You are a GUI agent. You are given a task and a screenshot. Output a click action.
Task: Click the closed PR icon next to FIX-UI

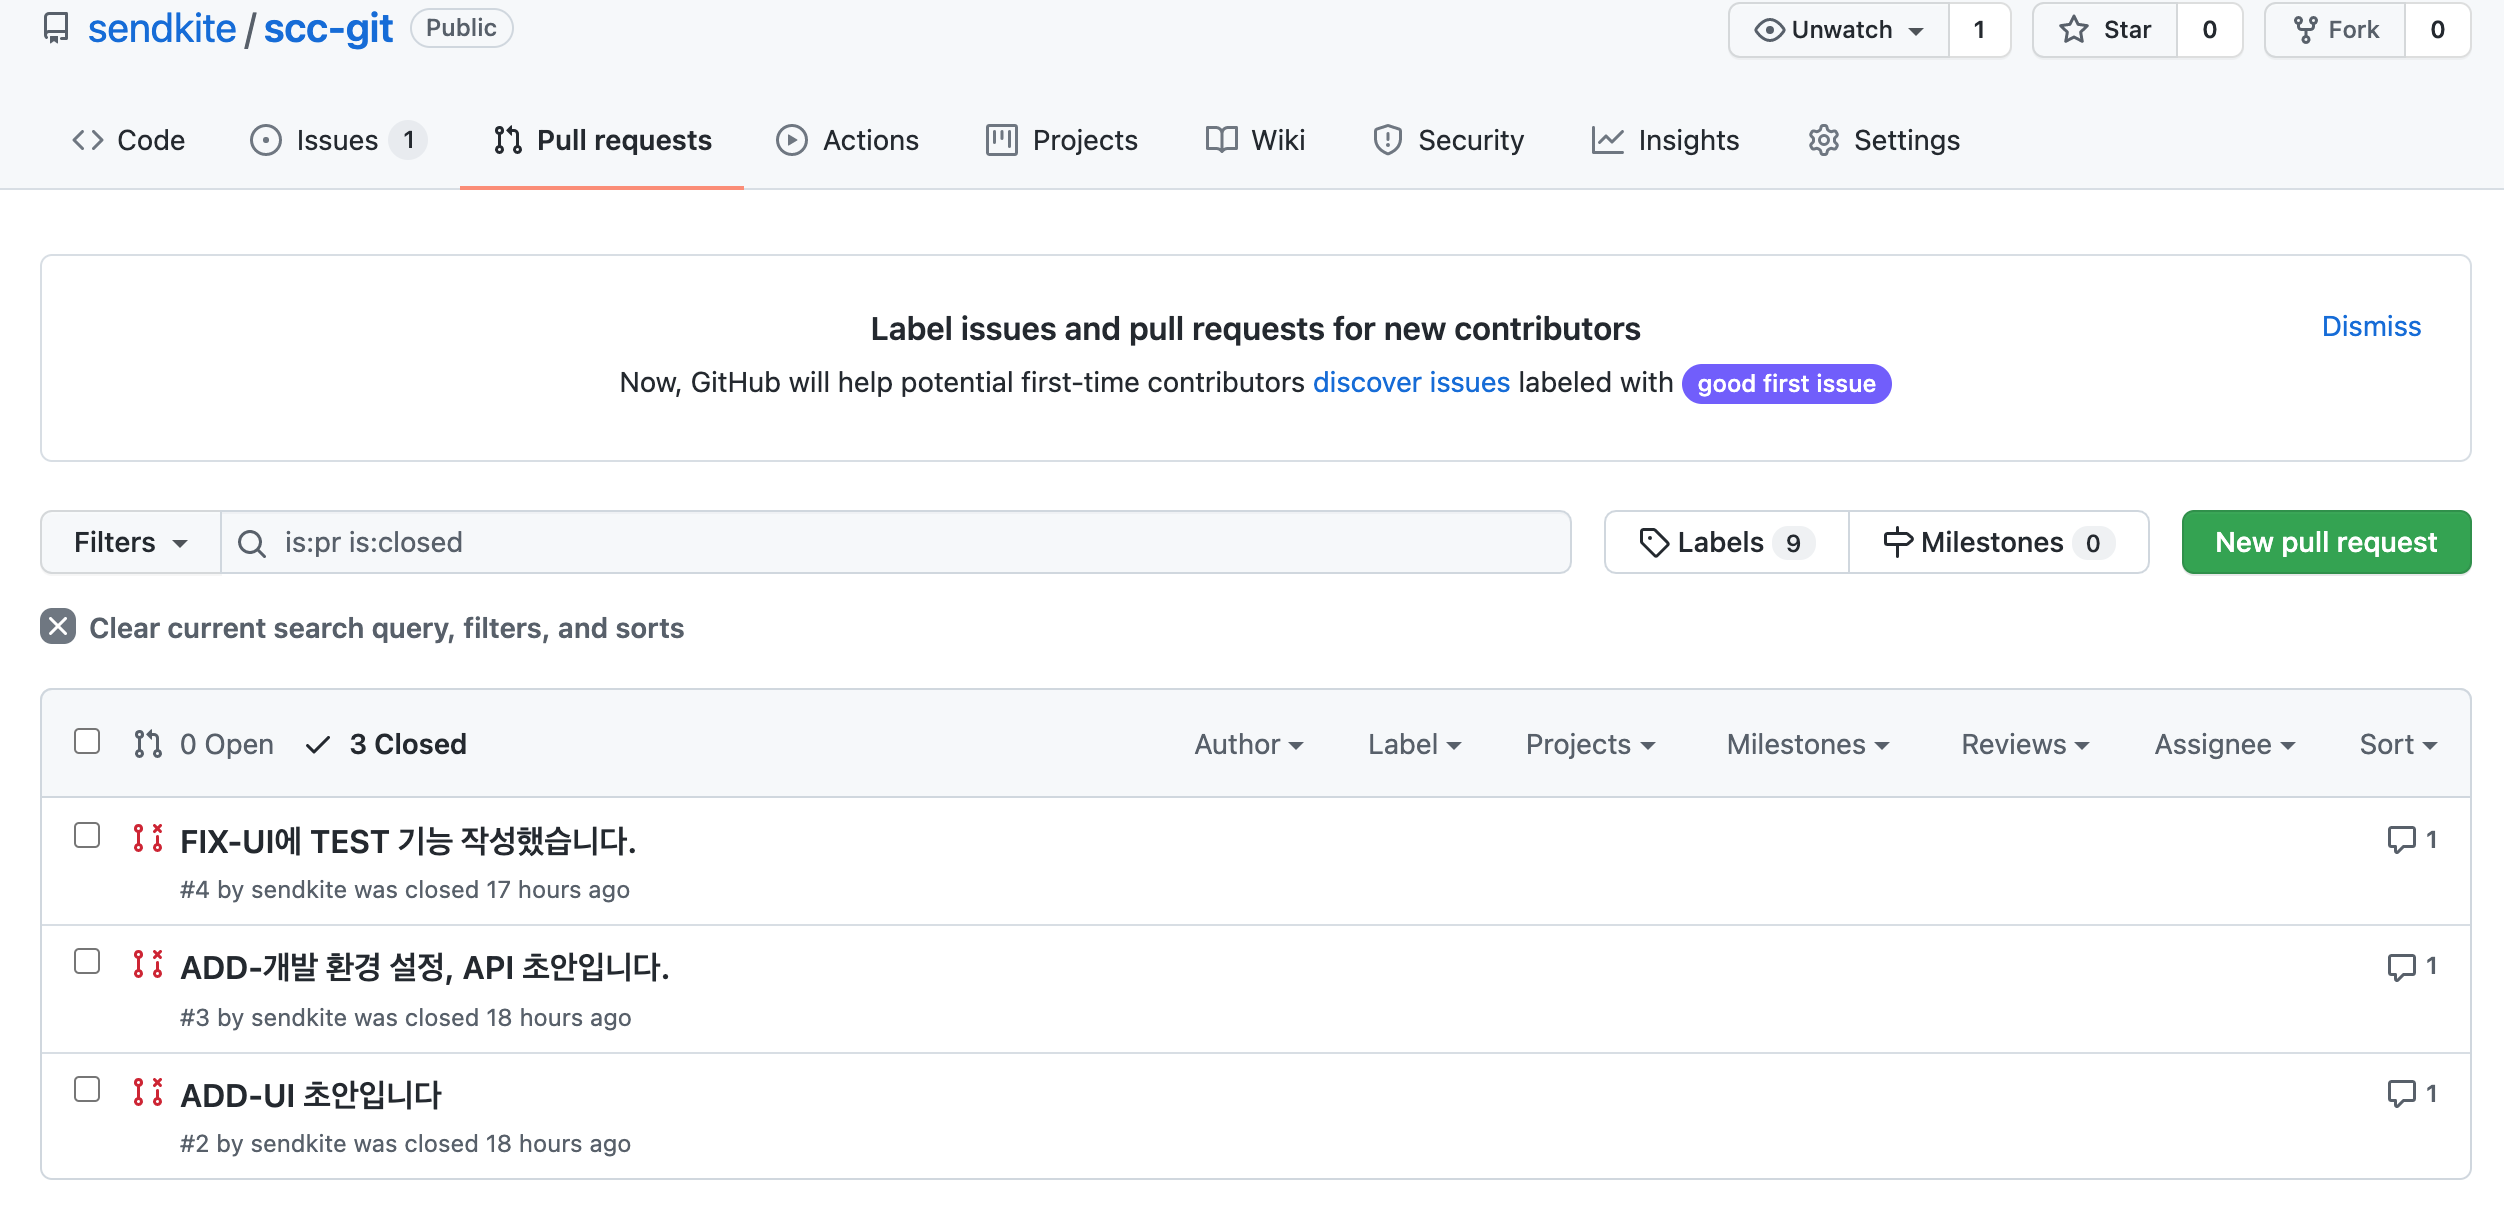(148, 838)
